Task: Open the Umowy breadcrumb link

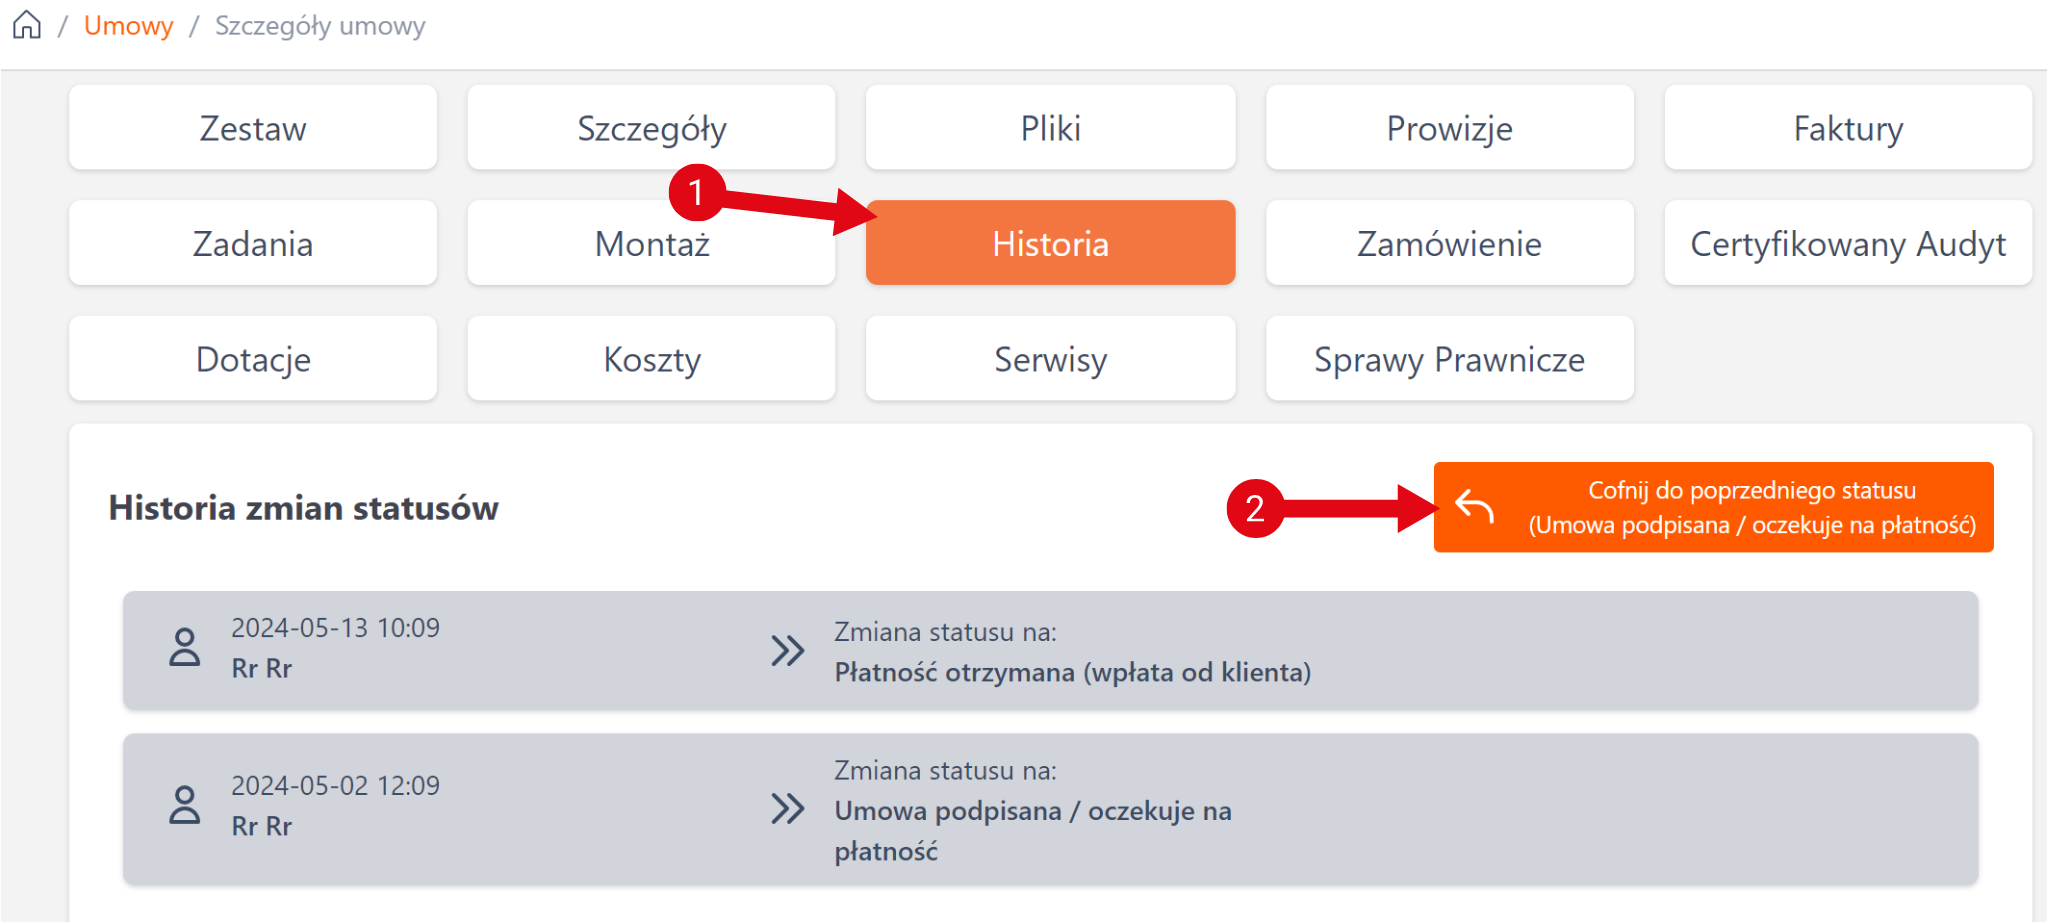Action: coord(128,26)
